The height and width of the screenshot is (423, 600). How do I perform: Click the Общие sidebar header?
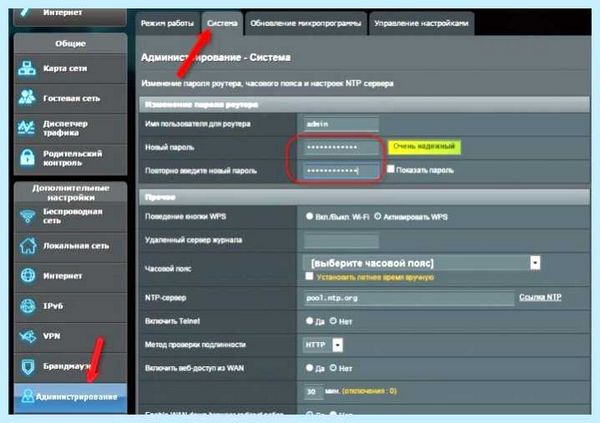click(70, 44)
